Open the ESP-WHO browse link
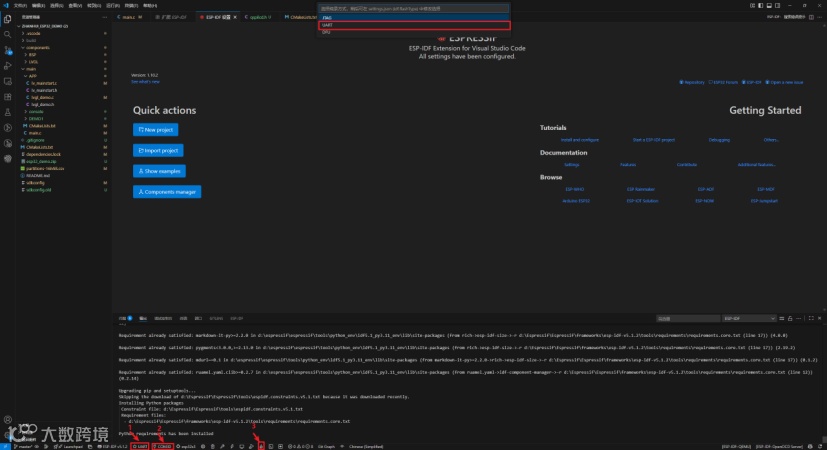Viewport: 828px width, 450px height. click(x=575, y=189)
